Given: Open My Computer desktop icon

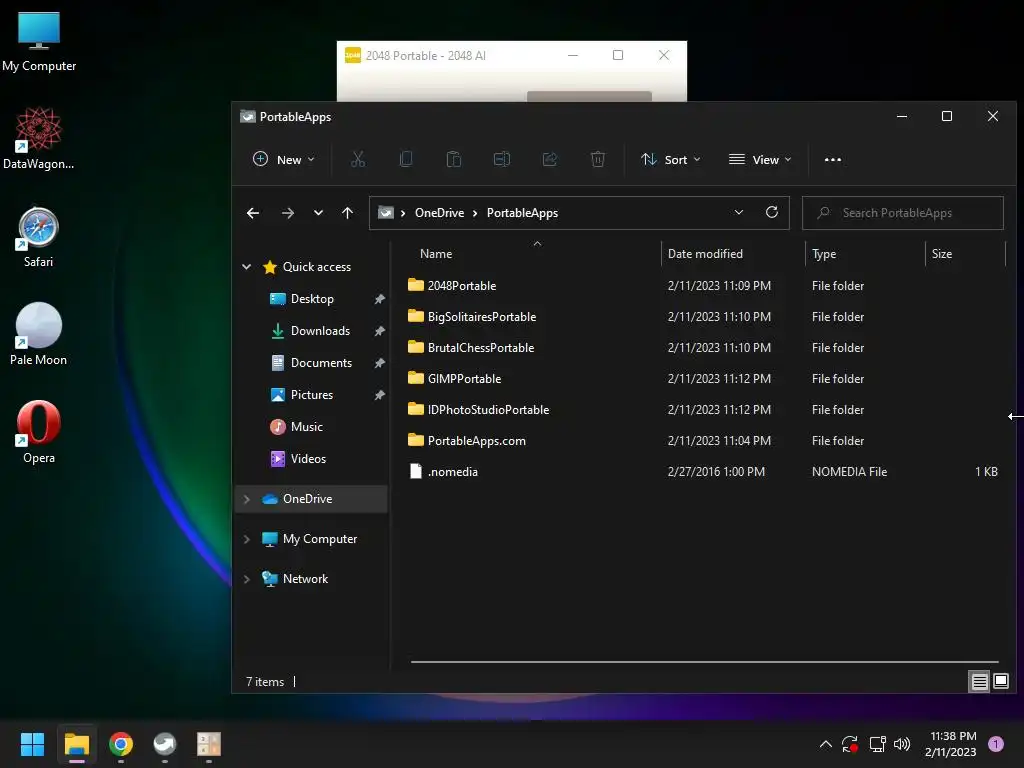Looking at the screenshot, I should (x=39, y=41).
